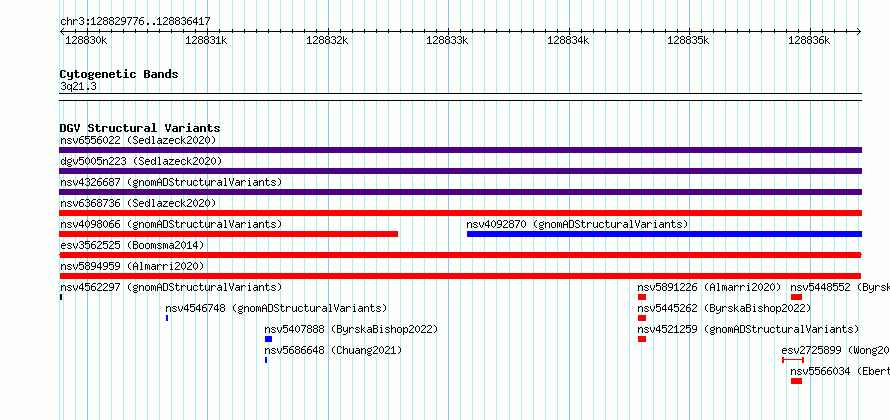890x420 pixels.
Task: Click the purple bar under dgv5005n223
Action: [x=460, y=171]
